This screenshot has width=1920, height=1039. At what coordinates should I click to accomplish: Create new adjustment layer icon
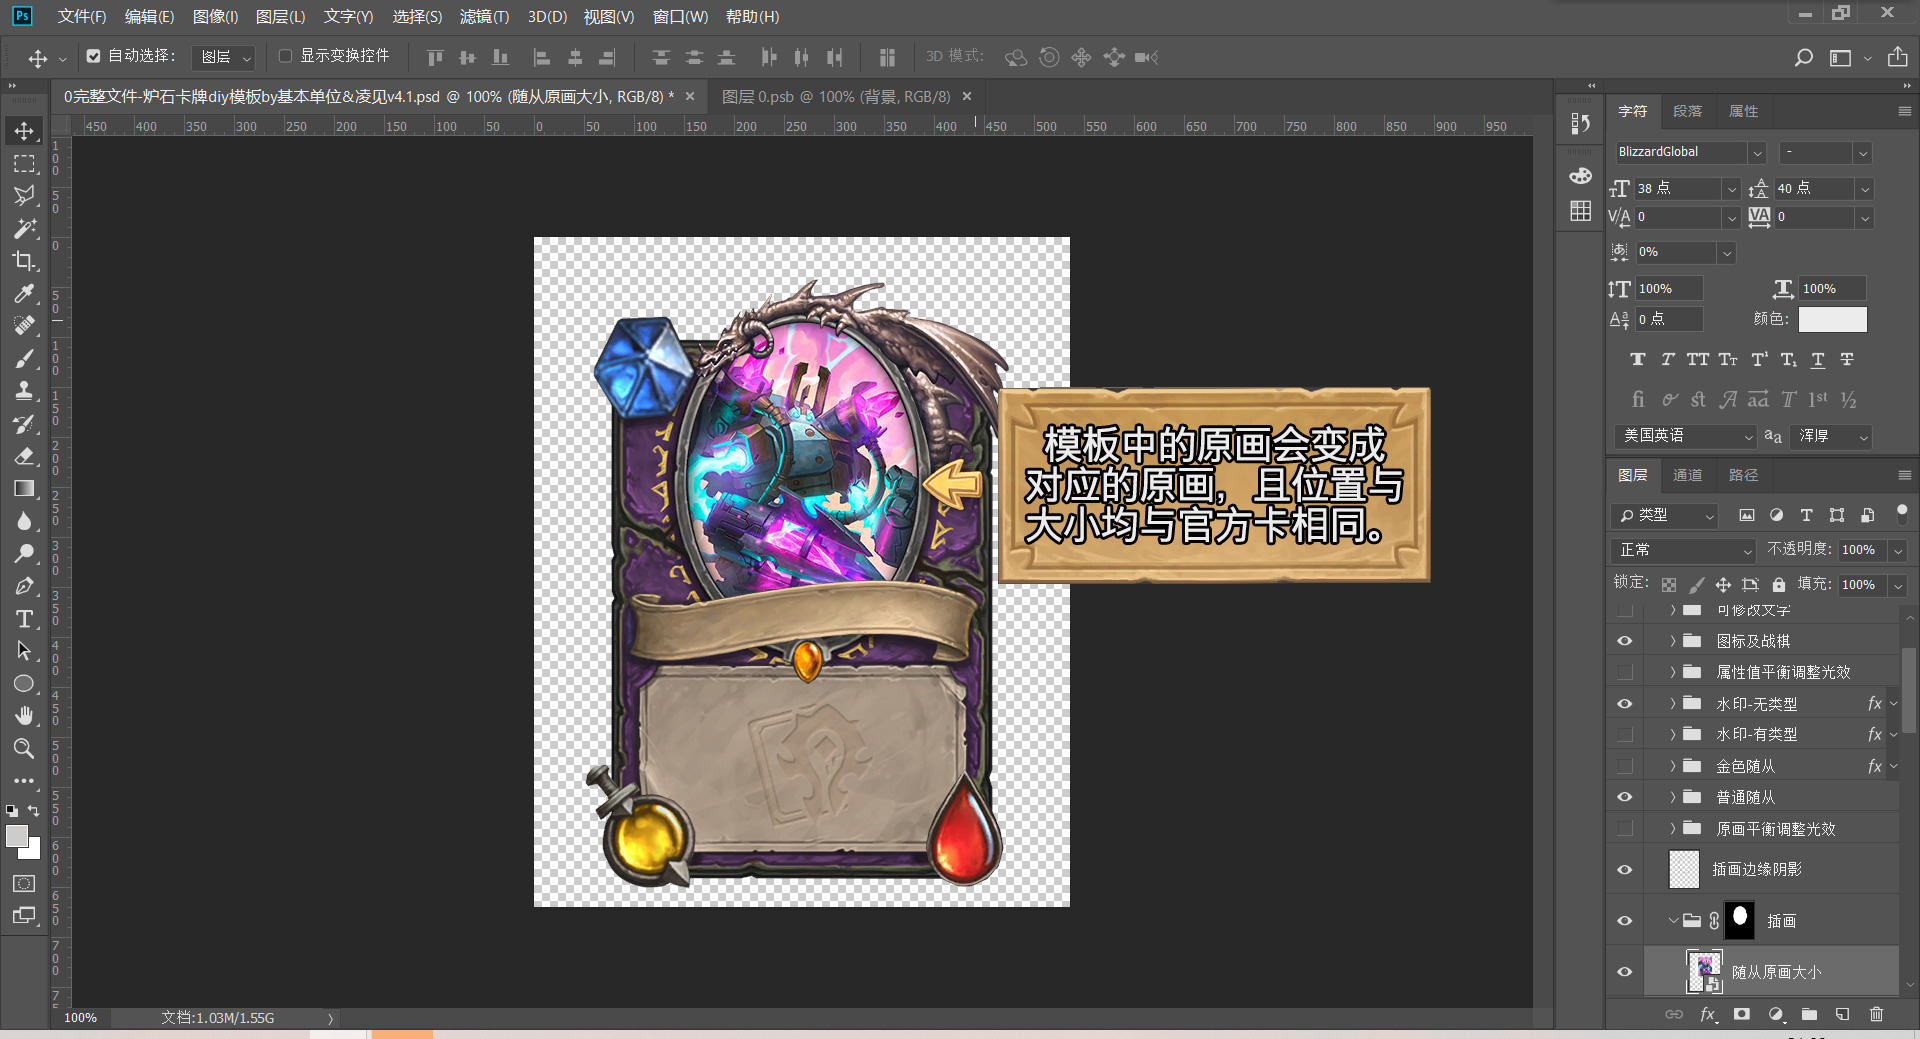pos(1776,1014)
